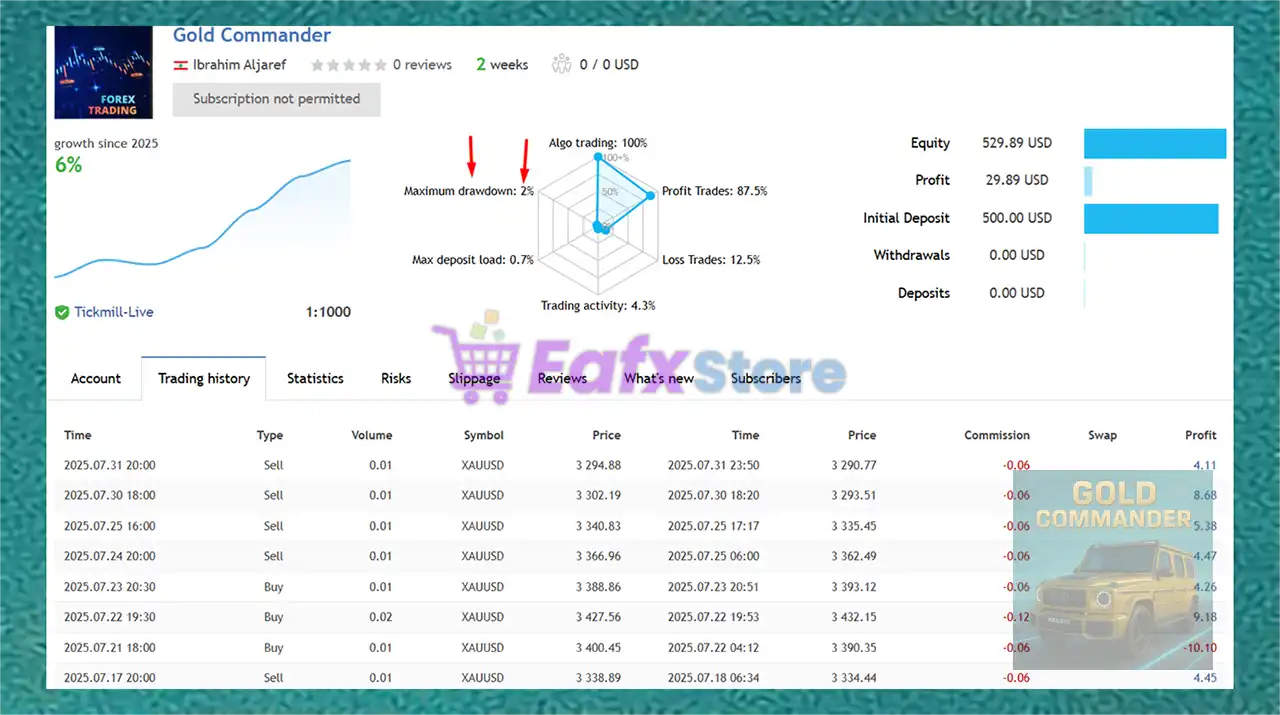Open the Reviews tab

pyautogui.click(x=562, y=378)
